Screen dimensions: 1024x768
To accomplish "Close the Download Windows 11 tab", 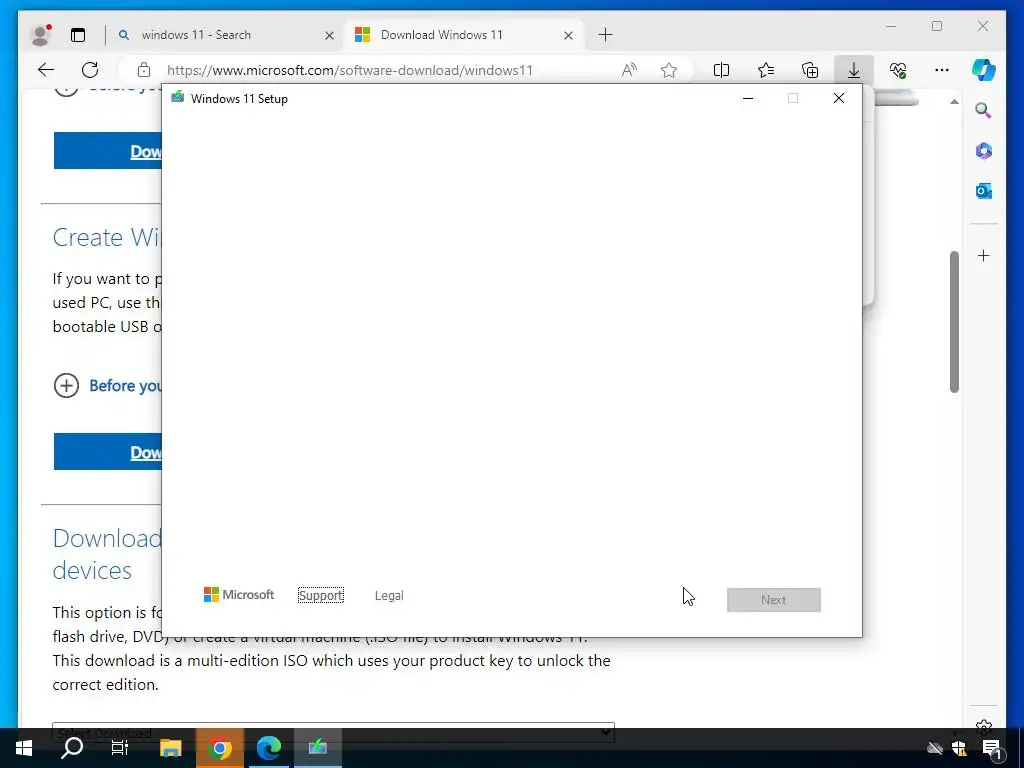I will click(568, 35).
